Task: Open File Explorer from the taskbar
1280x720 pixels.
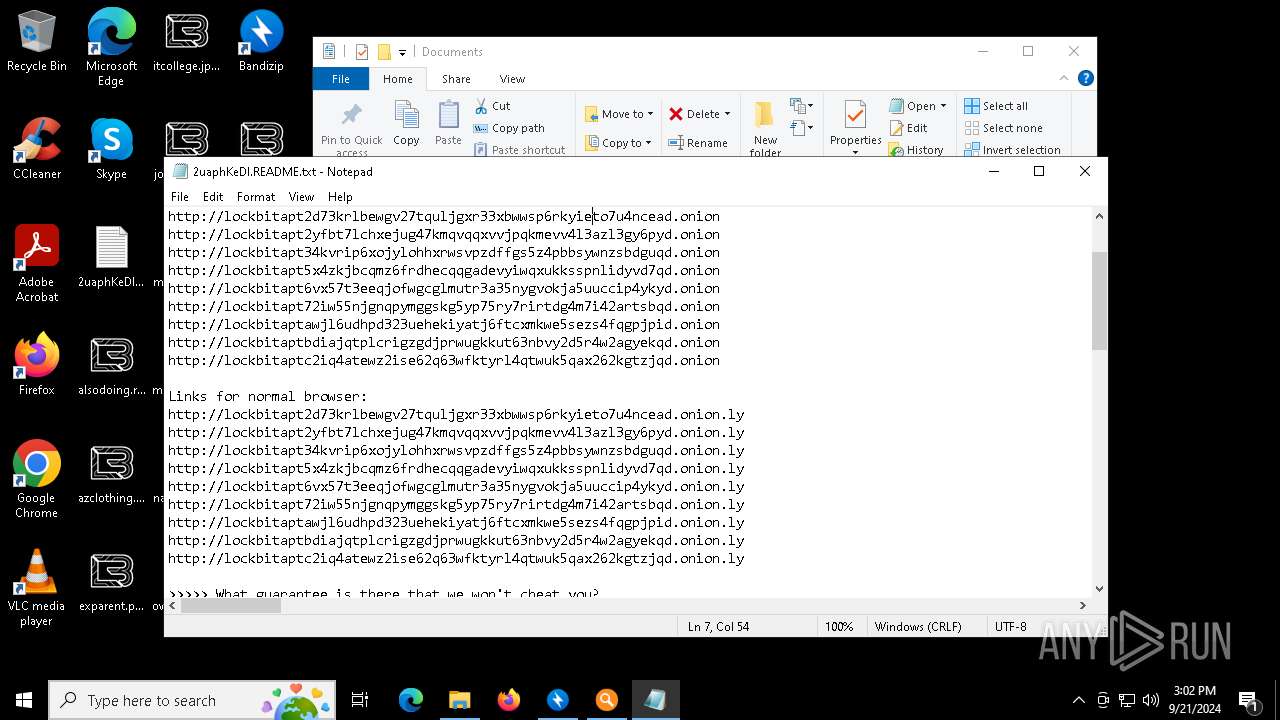Action: pos(459,700)
